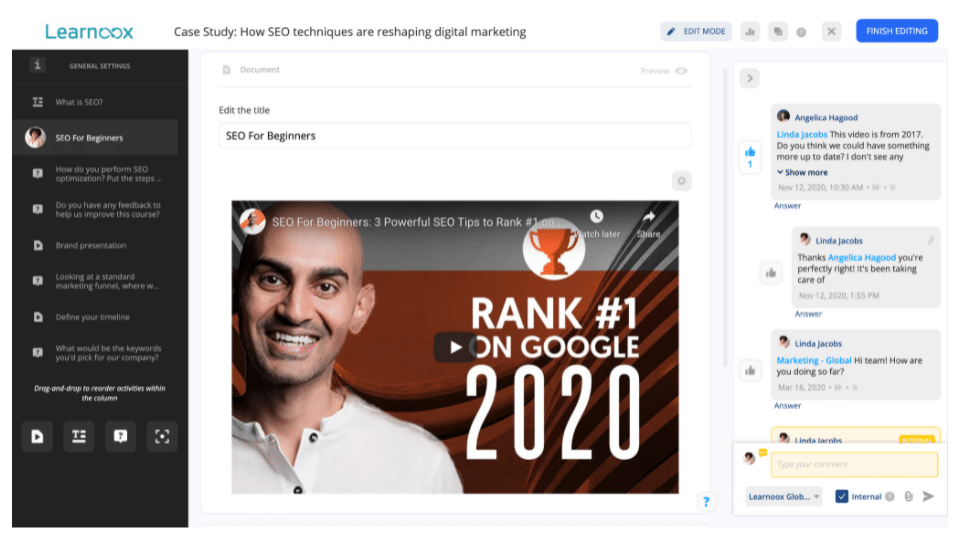This screenshot has width=957, height=534.
Task: Open the comments icon in top toolbar
Action: click(778, 32)
